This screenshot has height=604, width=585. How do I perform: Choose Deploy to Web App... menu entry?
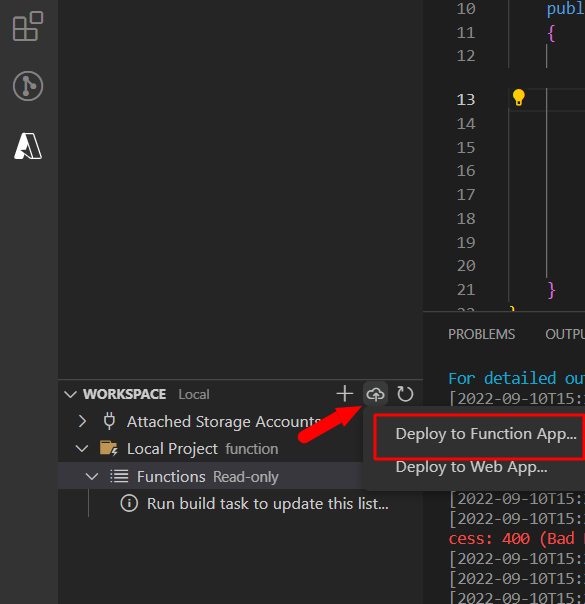coord(471,467)
